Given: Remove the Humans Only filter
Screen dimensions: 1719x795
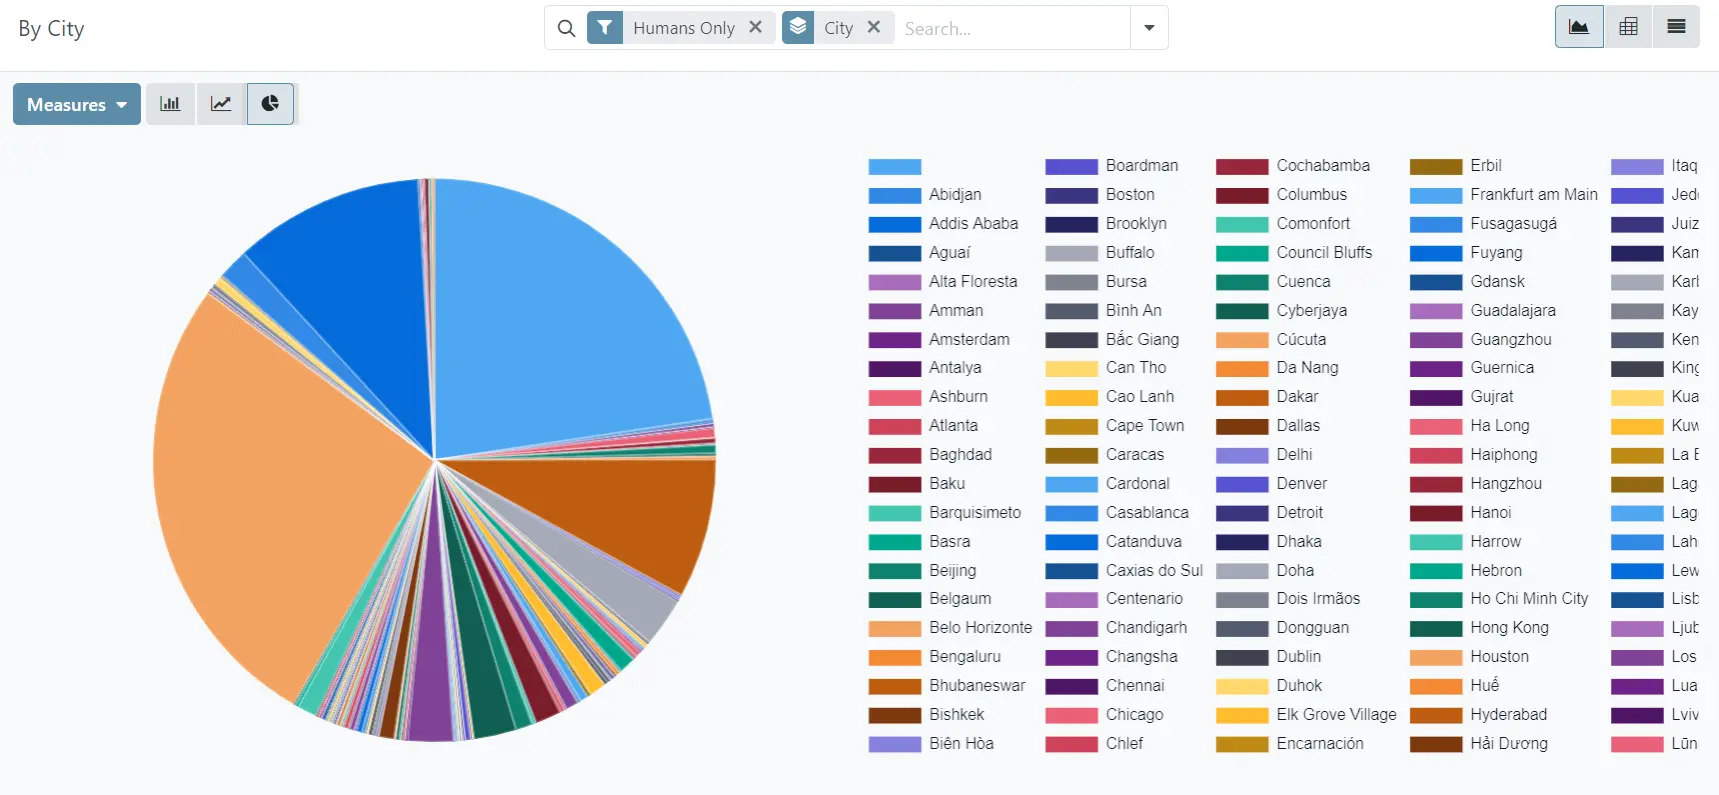Looking at the screenshot, I should [756, 27].
